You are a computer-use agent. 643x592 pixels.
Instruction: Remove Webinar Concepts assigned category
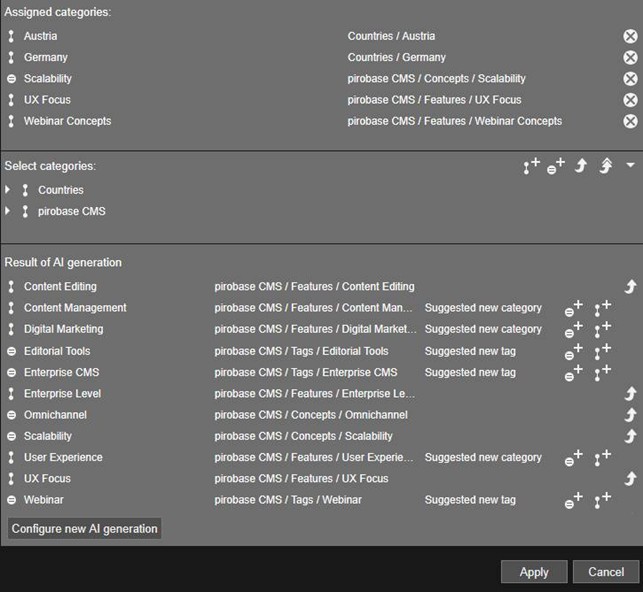[x=630, y=121]
